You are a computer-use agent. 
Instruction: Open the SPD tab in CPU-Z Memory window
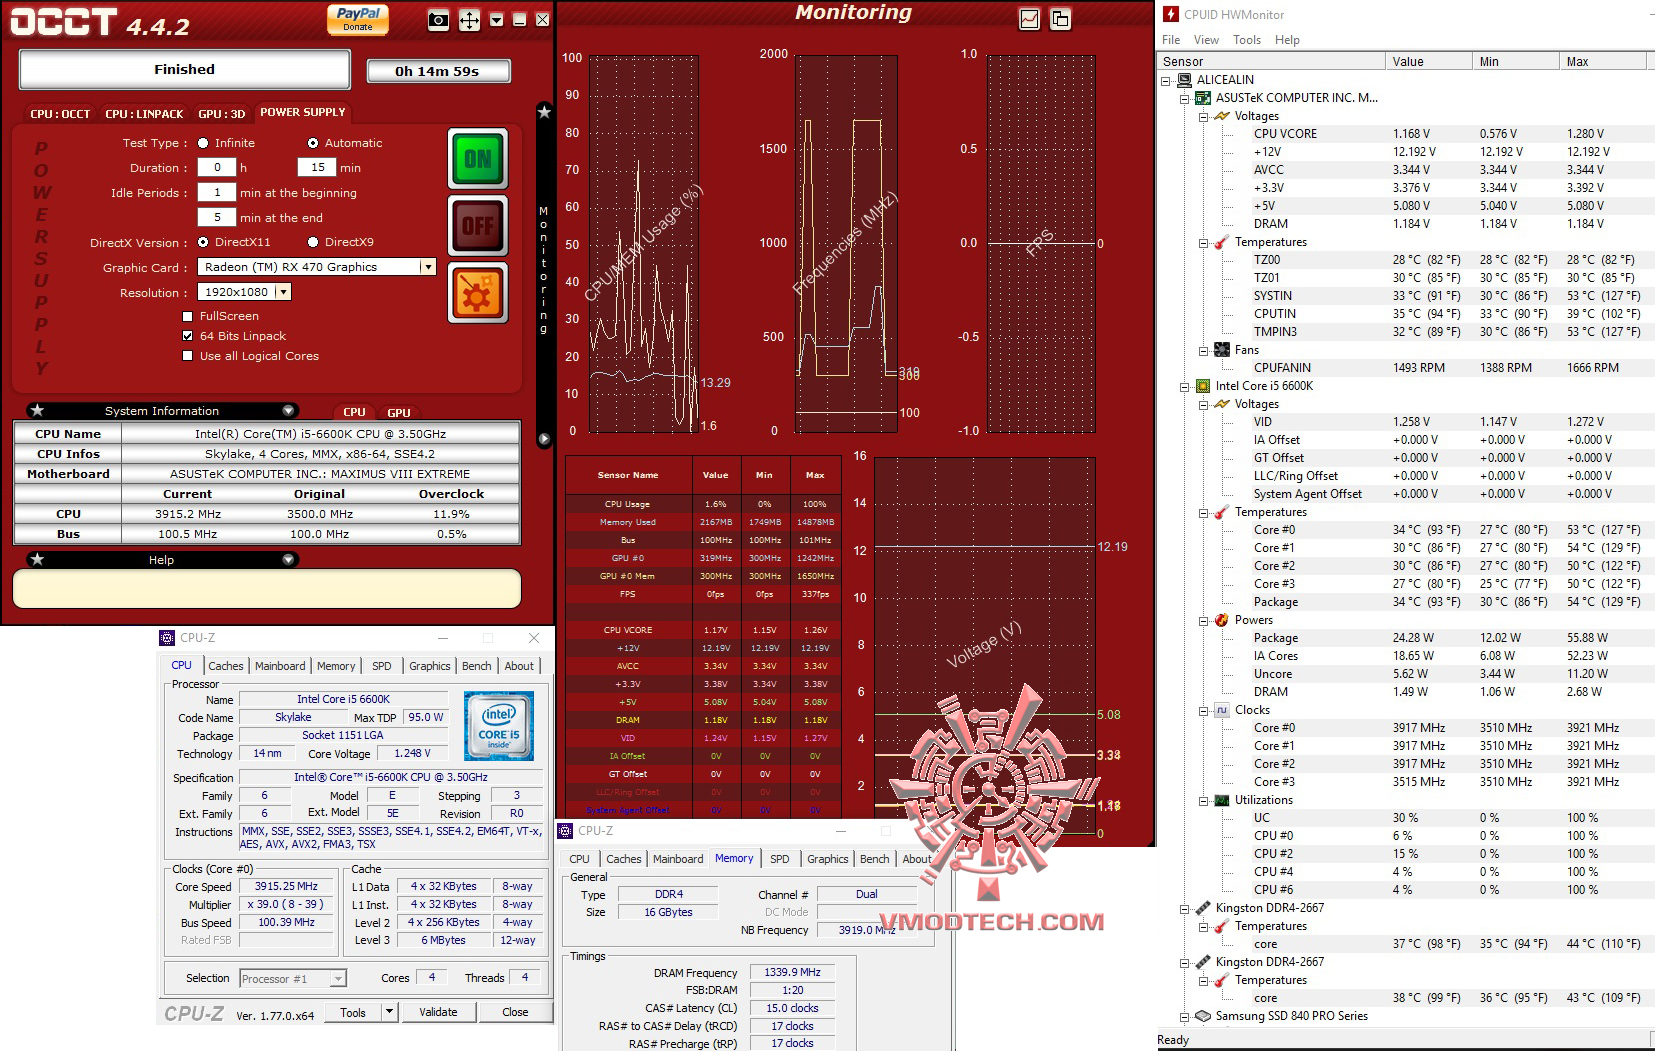pyautogui.click(x=780, y=859)
